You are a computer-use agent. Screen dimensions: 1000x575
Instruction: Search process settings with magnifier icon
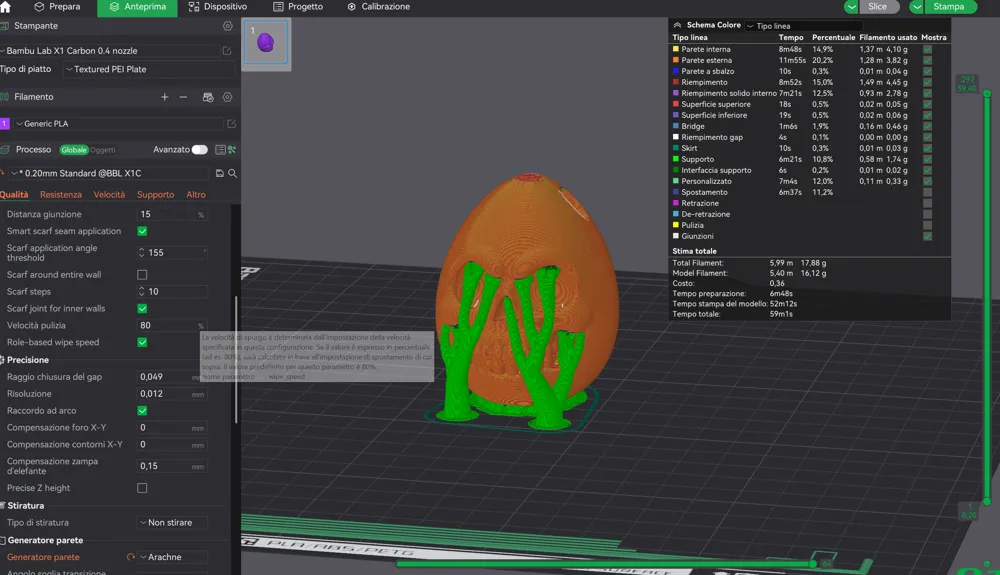pyautogui.click(x=233, y=173)
